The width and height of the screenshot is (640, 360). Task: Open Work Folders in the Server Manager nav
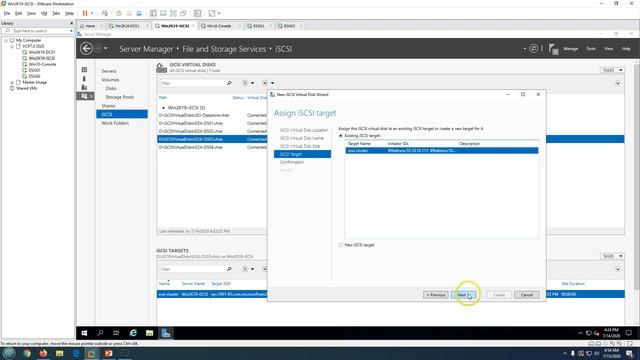pyautogui.click(x=115, y=123)
